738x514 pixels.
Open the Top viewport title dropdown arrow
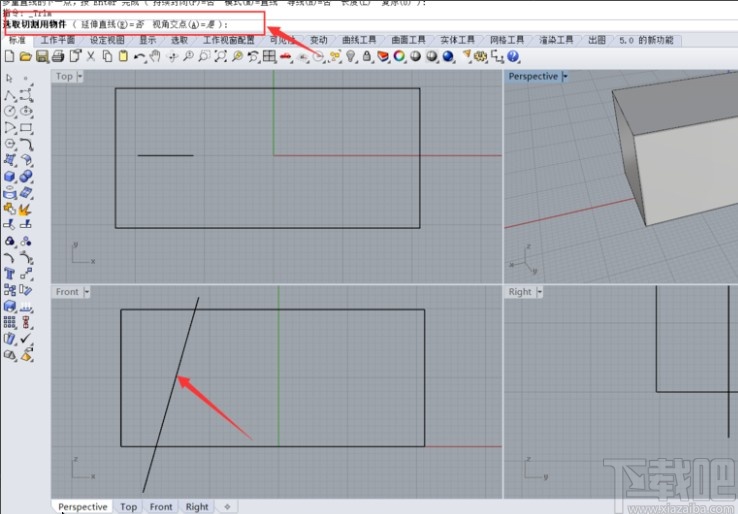coord(80,76)
